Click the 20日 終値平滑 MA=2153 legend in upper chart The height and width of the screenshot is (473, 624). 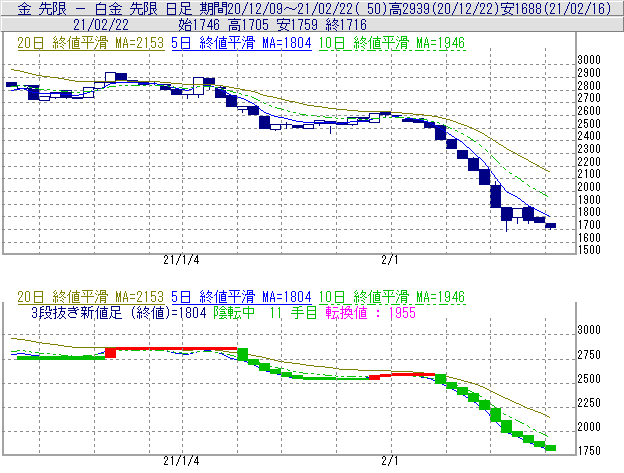[91, 43]
